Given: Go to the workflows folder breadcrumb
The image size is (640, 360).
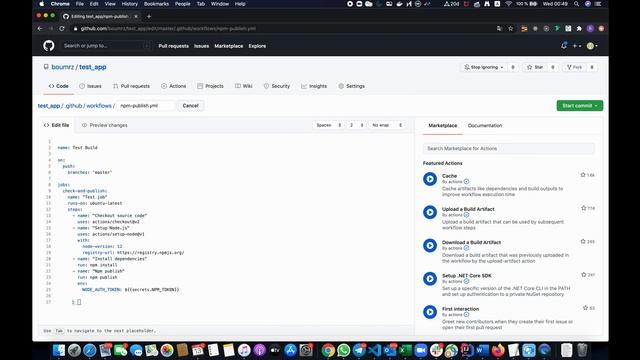Looking at the screenshot, I should [x=99, y=106].
